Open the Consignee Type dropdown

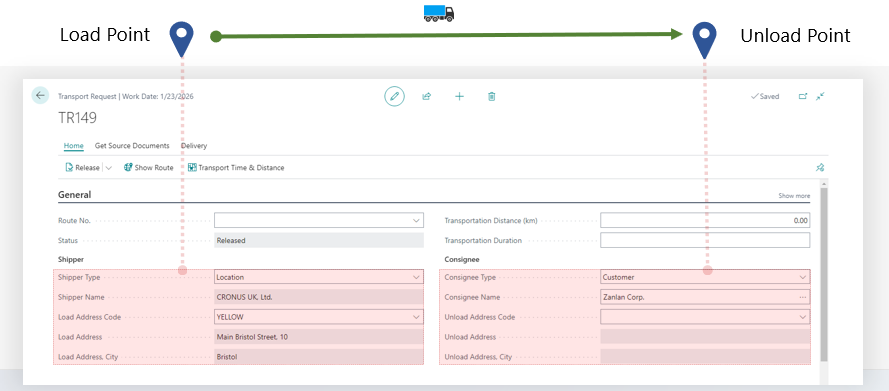point(803,277)
